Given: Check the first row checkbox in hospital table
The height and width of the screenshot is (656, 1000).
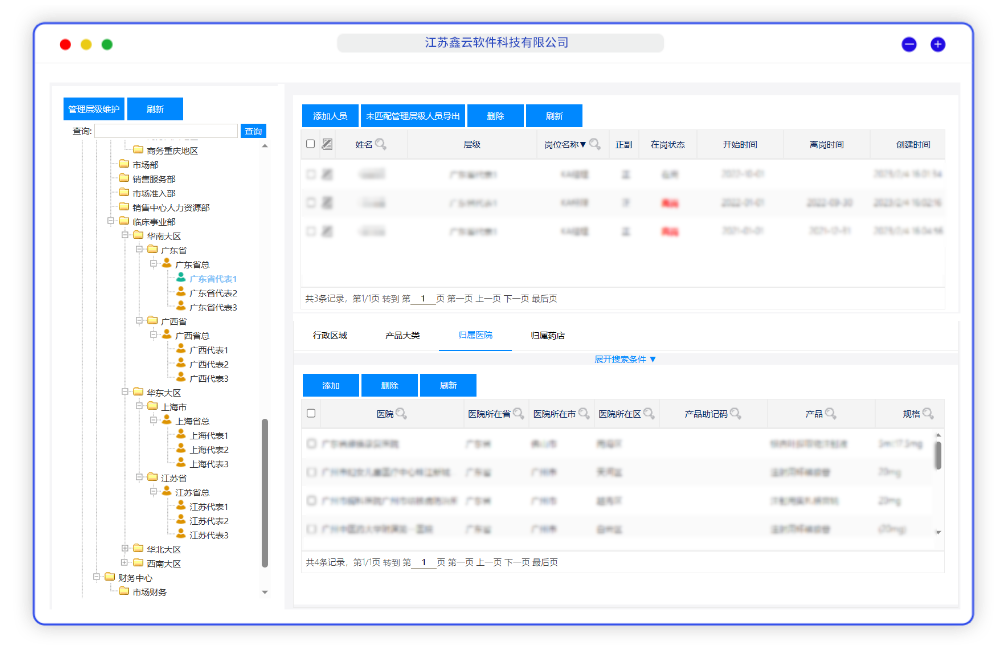Looking at the screenshot, I should pos(311,443).
